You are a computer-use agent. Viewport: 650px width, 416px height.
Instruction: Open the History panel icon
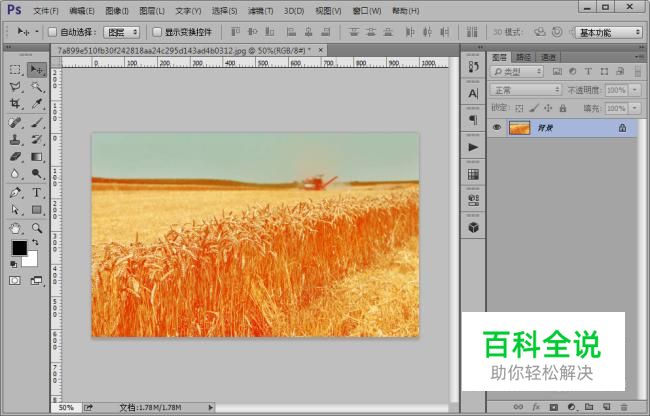pos(473,67)
